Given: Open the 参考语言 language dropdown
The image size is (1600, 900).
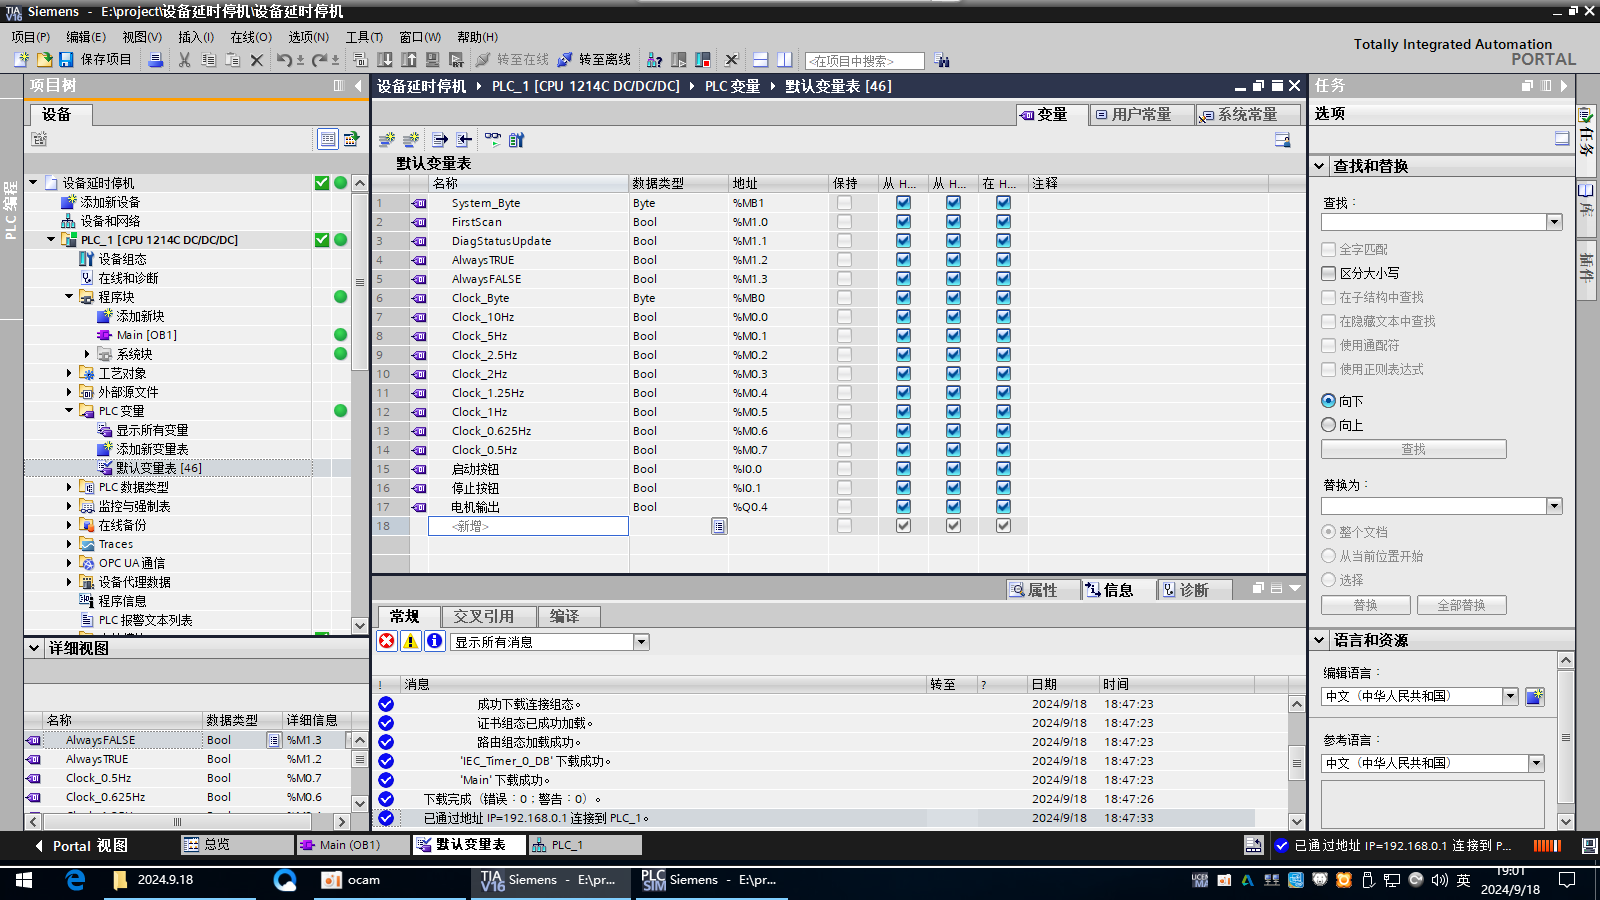Looking at the screenshot, I should pos(1536,763).
